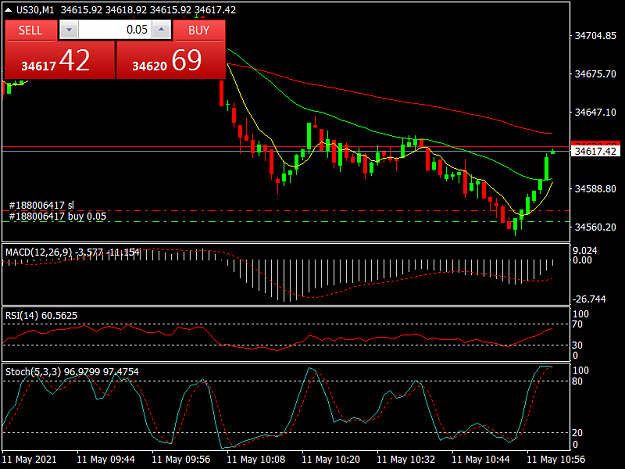This screenshot has width=625, height=469.
Task: Click the 34588.80 price scale label
Action: (595, 188)
